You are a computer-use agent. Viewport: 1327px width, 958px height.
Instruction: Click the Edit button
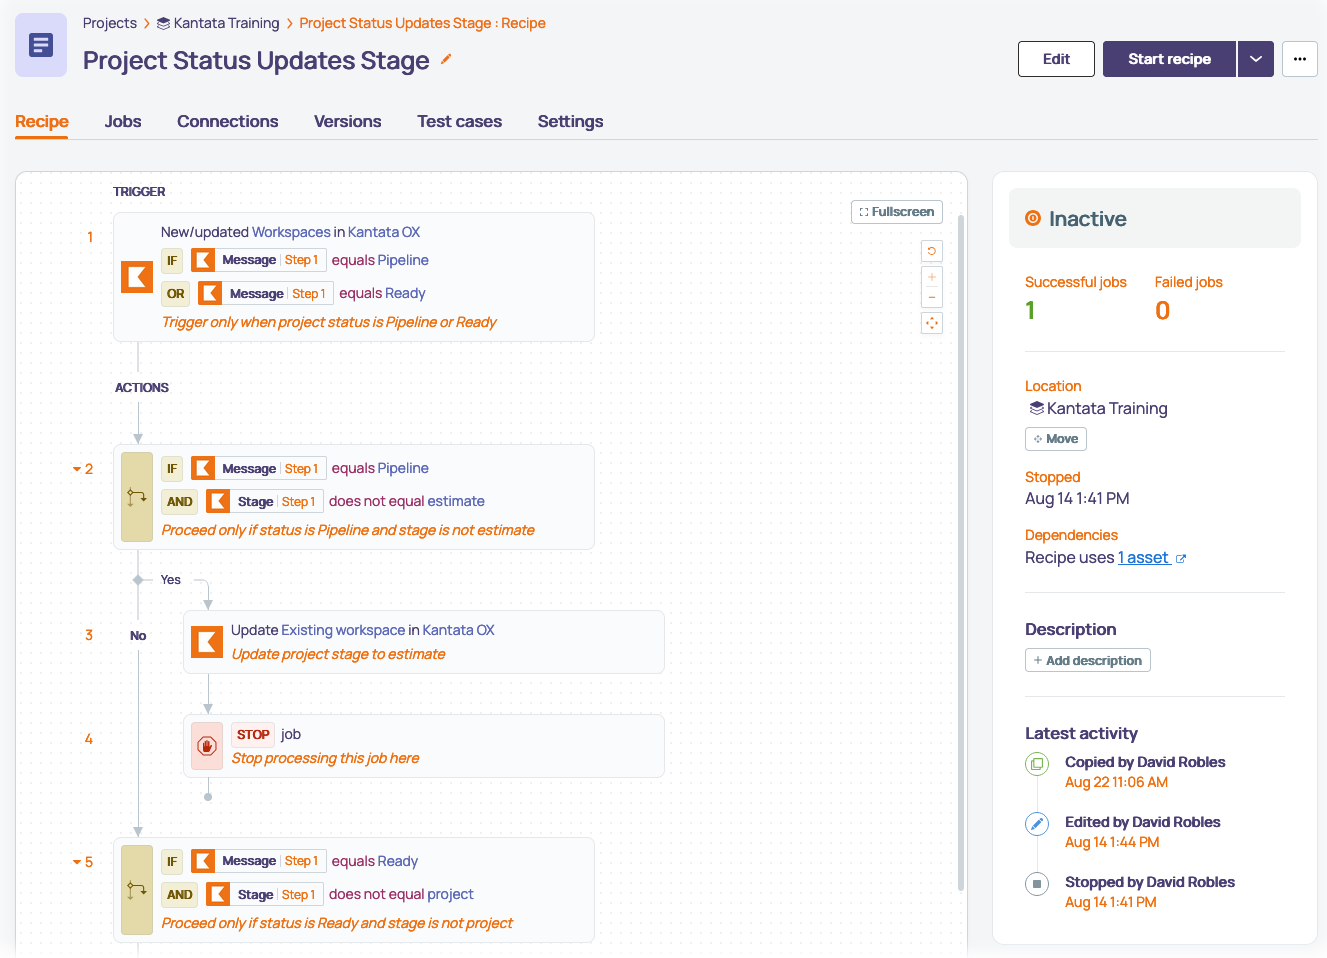tap(1056, 59)
